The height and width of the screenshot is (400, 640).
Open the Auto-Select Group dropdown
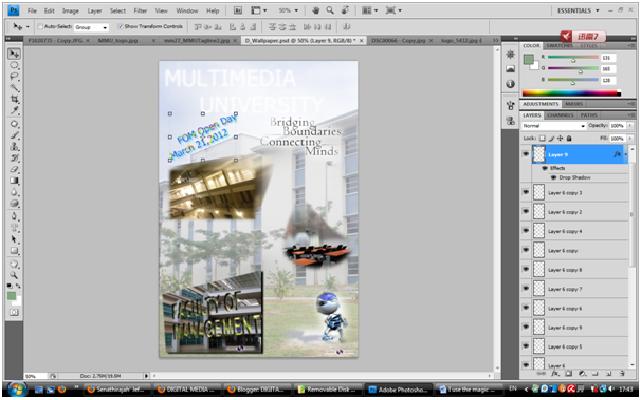pos(91,27)
